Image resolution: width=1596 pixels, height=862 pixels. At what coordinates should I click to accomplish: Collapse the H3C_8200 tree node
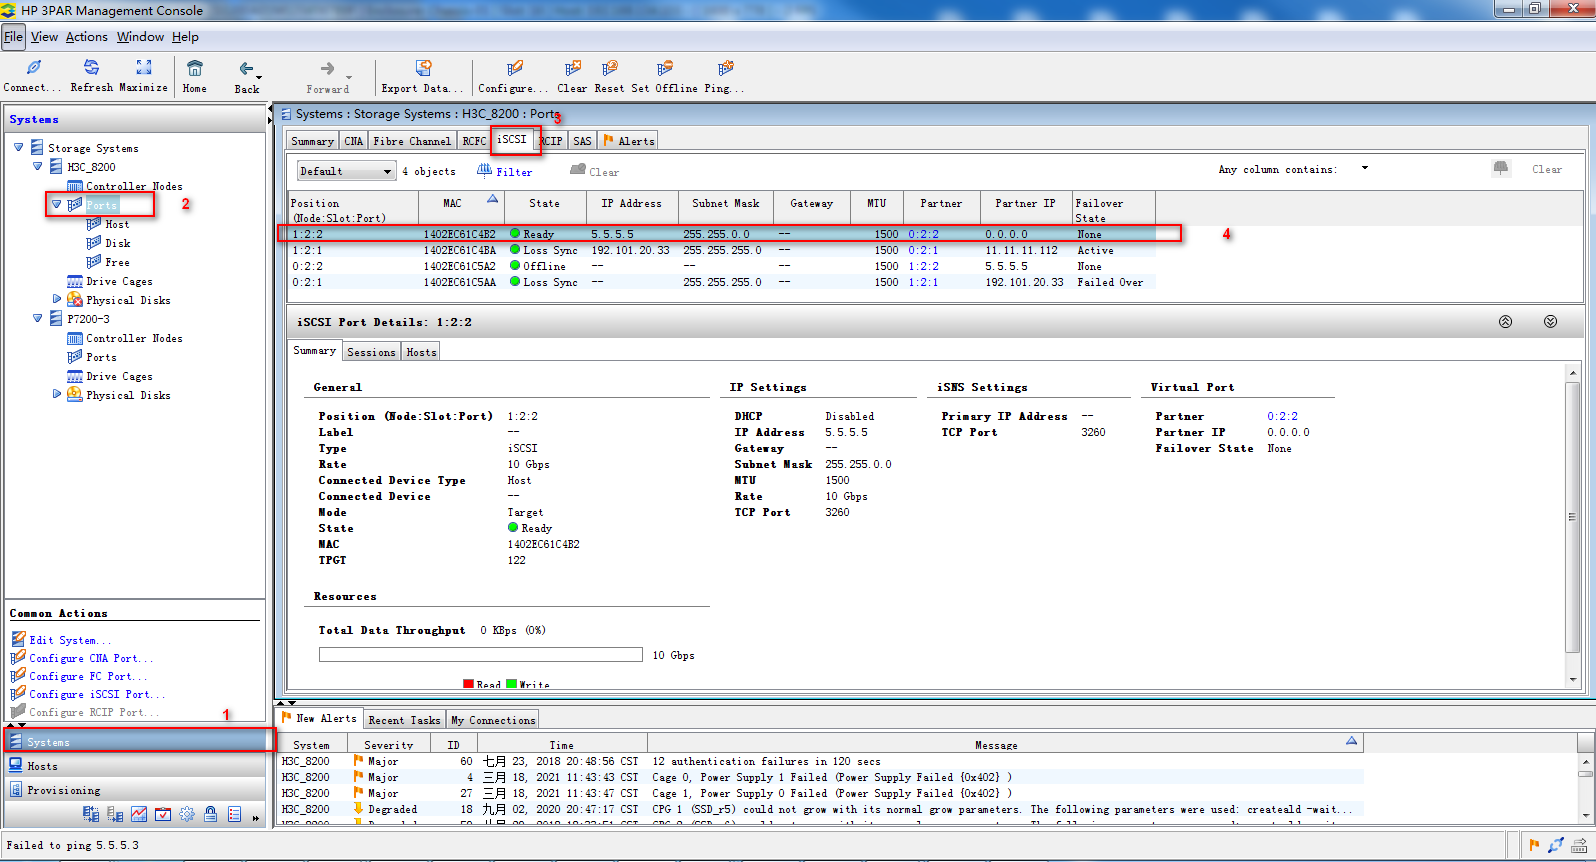[x=38, y=166]
